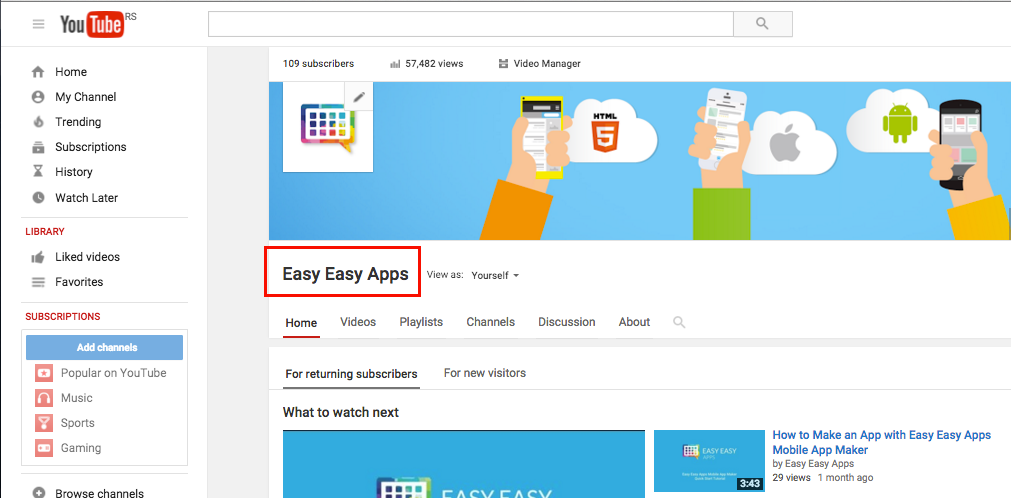
Task: Click the SUBSCRIPTIONS section heading
Action: coord(63,317)
